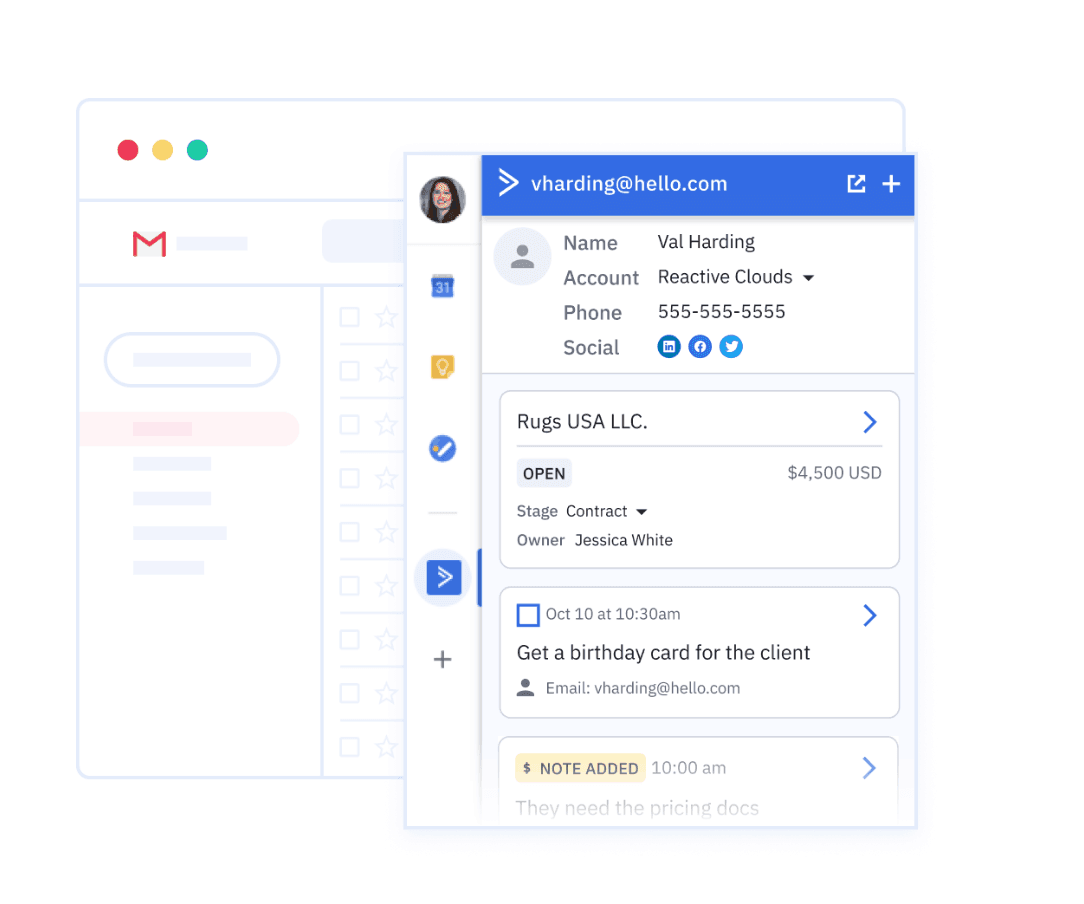Select the ActiveCampaign add-on sidebar icon

pos(444,577)
